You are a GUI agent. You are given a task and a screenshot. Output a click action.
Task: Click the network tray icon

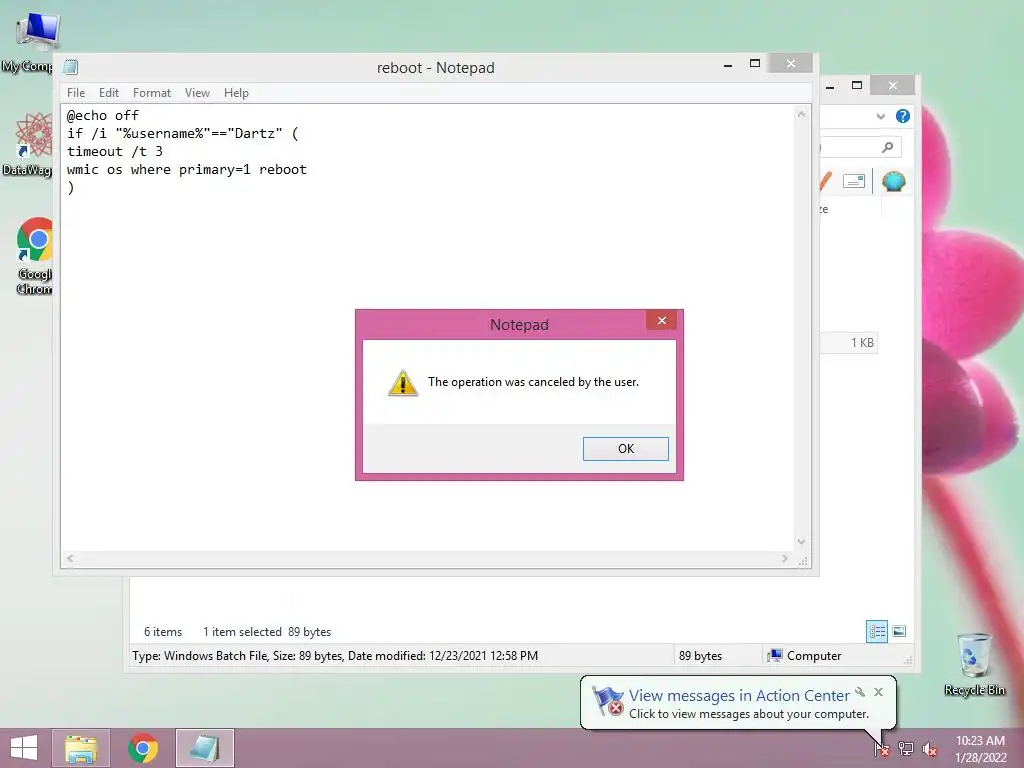[906, 748]
